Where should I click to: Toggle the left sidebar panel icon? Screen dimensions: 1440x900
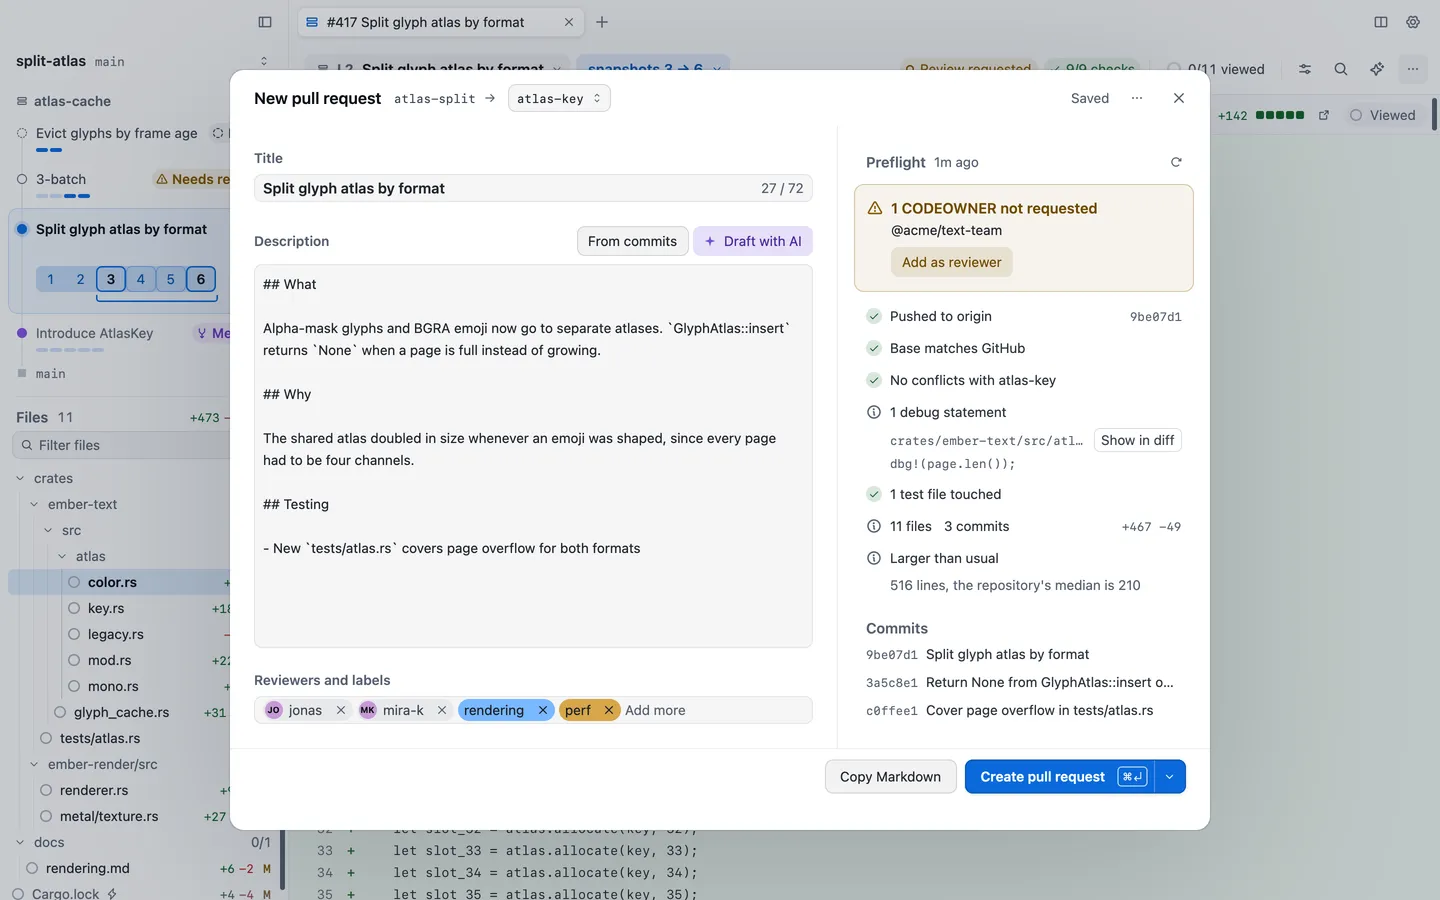(265, 22)
